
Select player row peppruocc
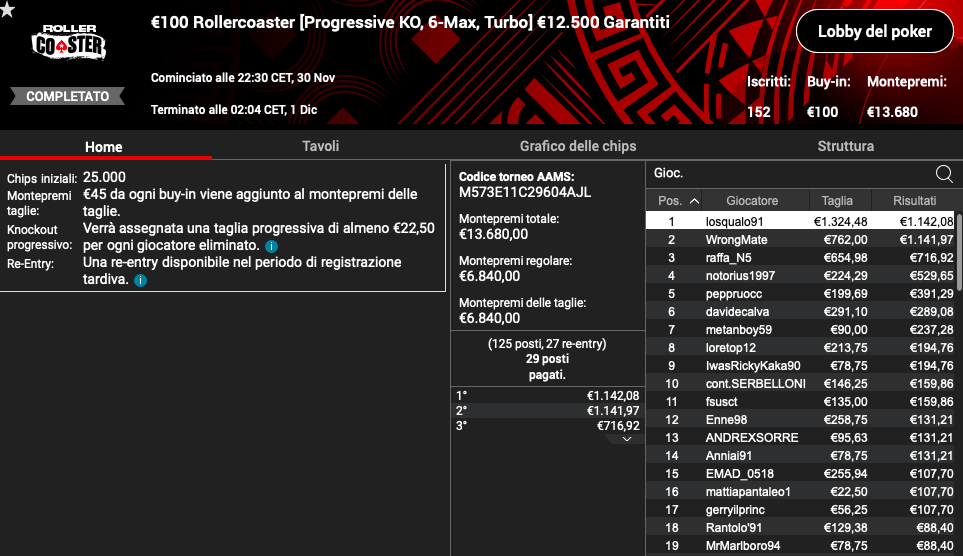point(800,294)
